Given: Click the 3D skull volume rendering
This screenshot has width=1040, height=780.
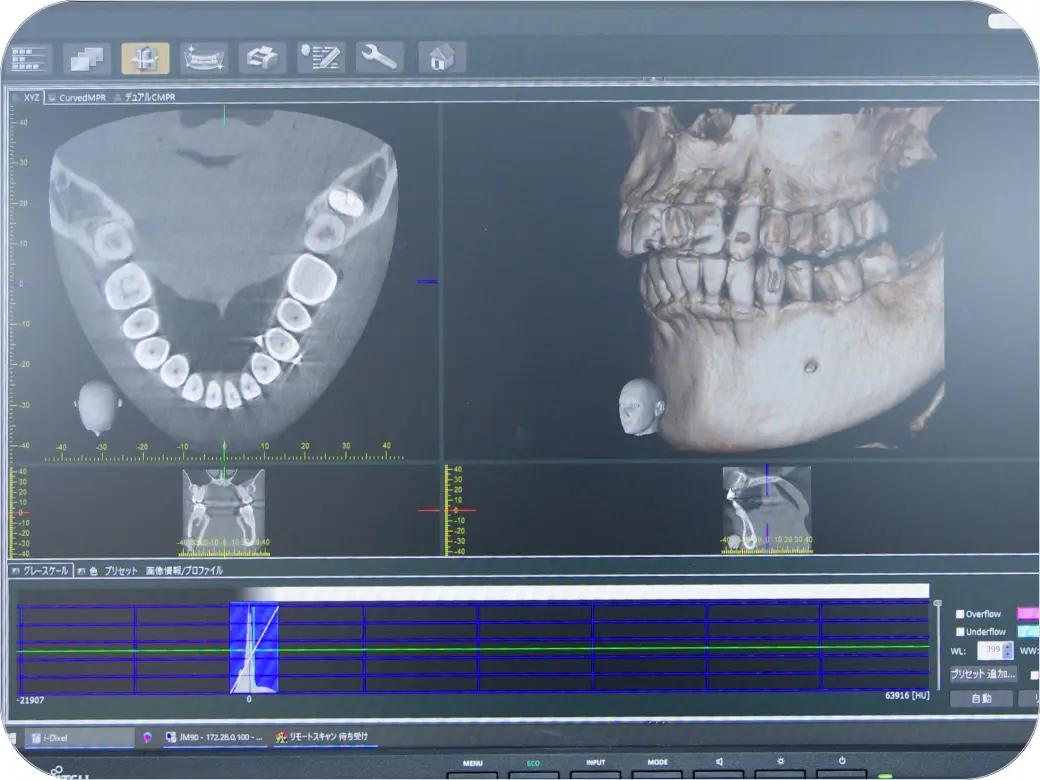Looking at the screenshot, I should [x=781, y=279].
